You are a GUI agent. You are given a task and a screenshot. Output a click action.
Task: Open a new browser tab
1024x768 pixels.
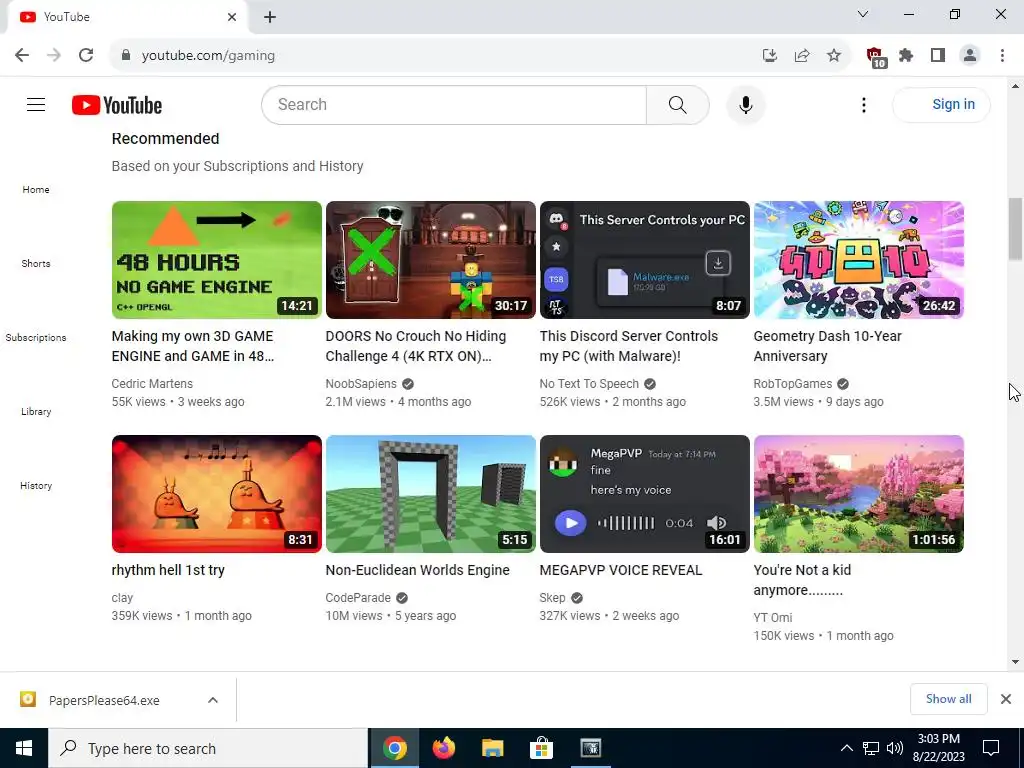pos(270,17)
